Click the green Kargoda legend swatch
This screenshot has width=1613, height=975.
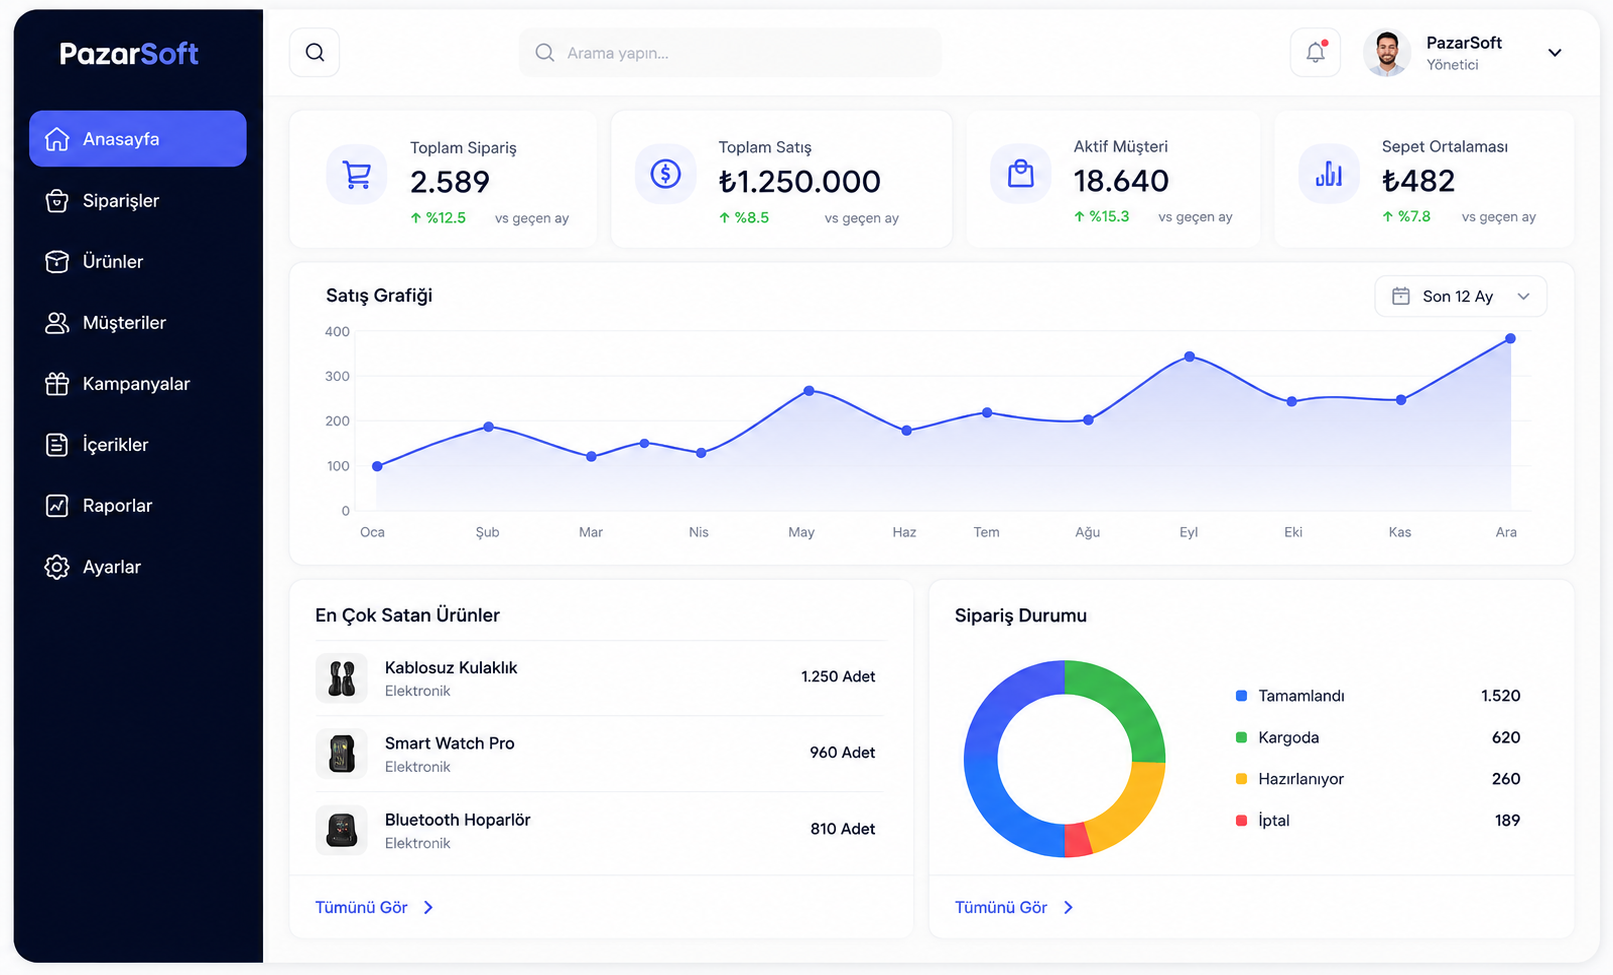[1241, 737]
